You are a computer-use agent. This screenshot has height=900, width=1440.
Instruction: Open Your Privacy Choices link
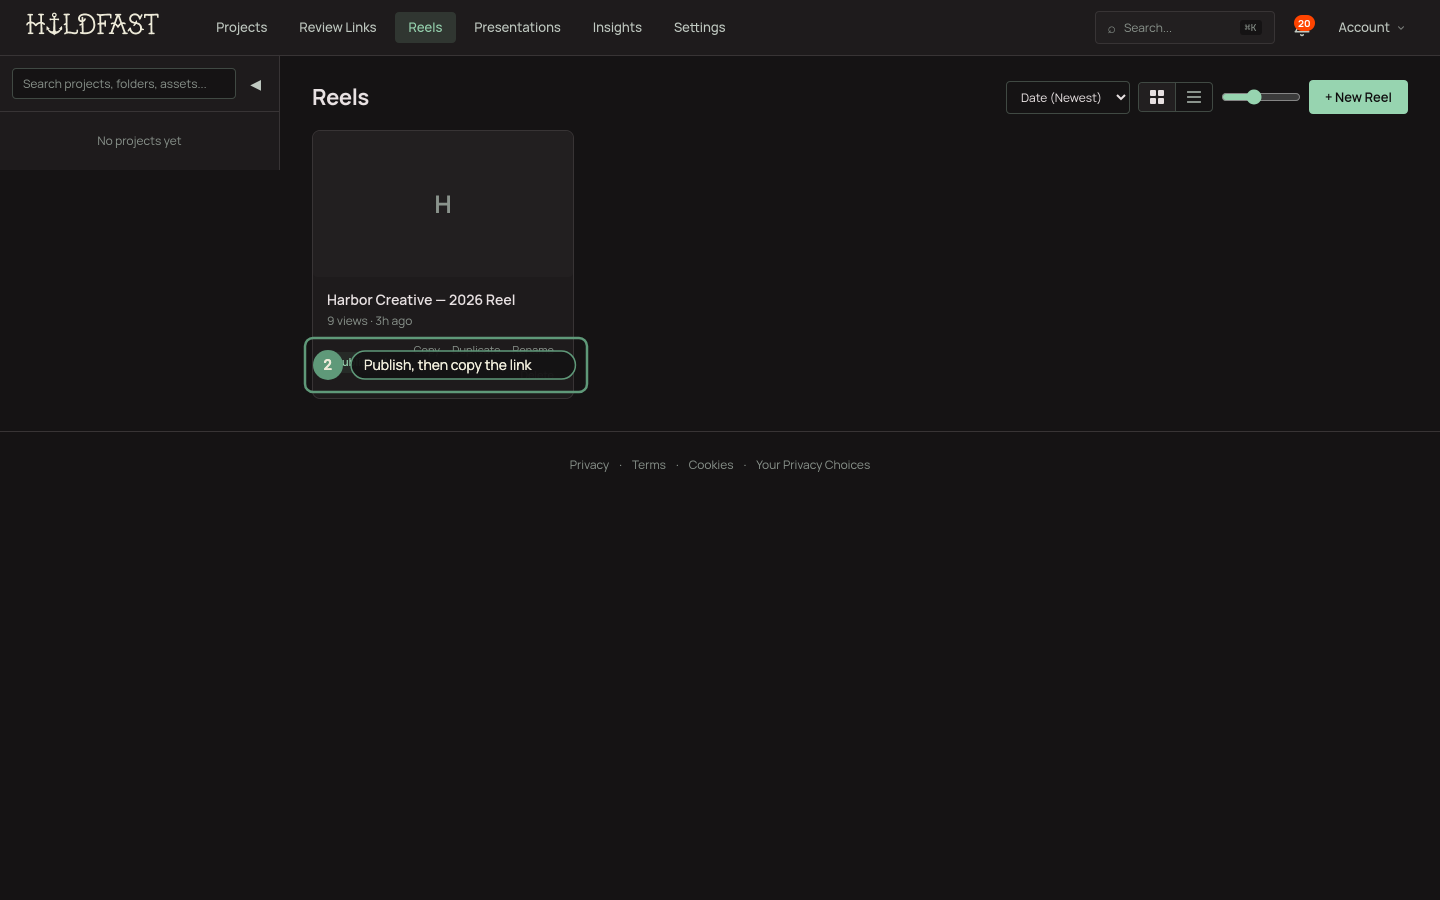coord(813,465)
